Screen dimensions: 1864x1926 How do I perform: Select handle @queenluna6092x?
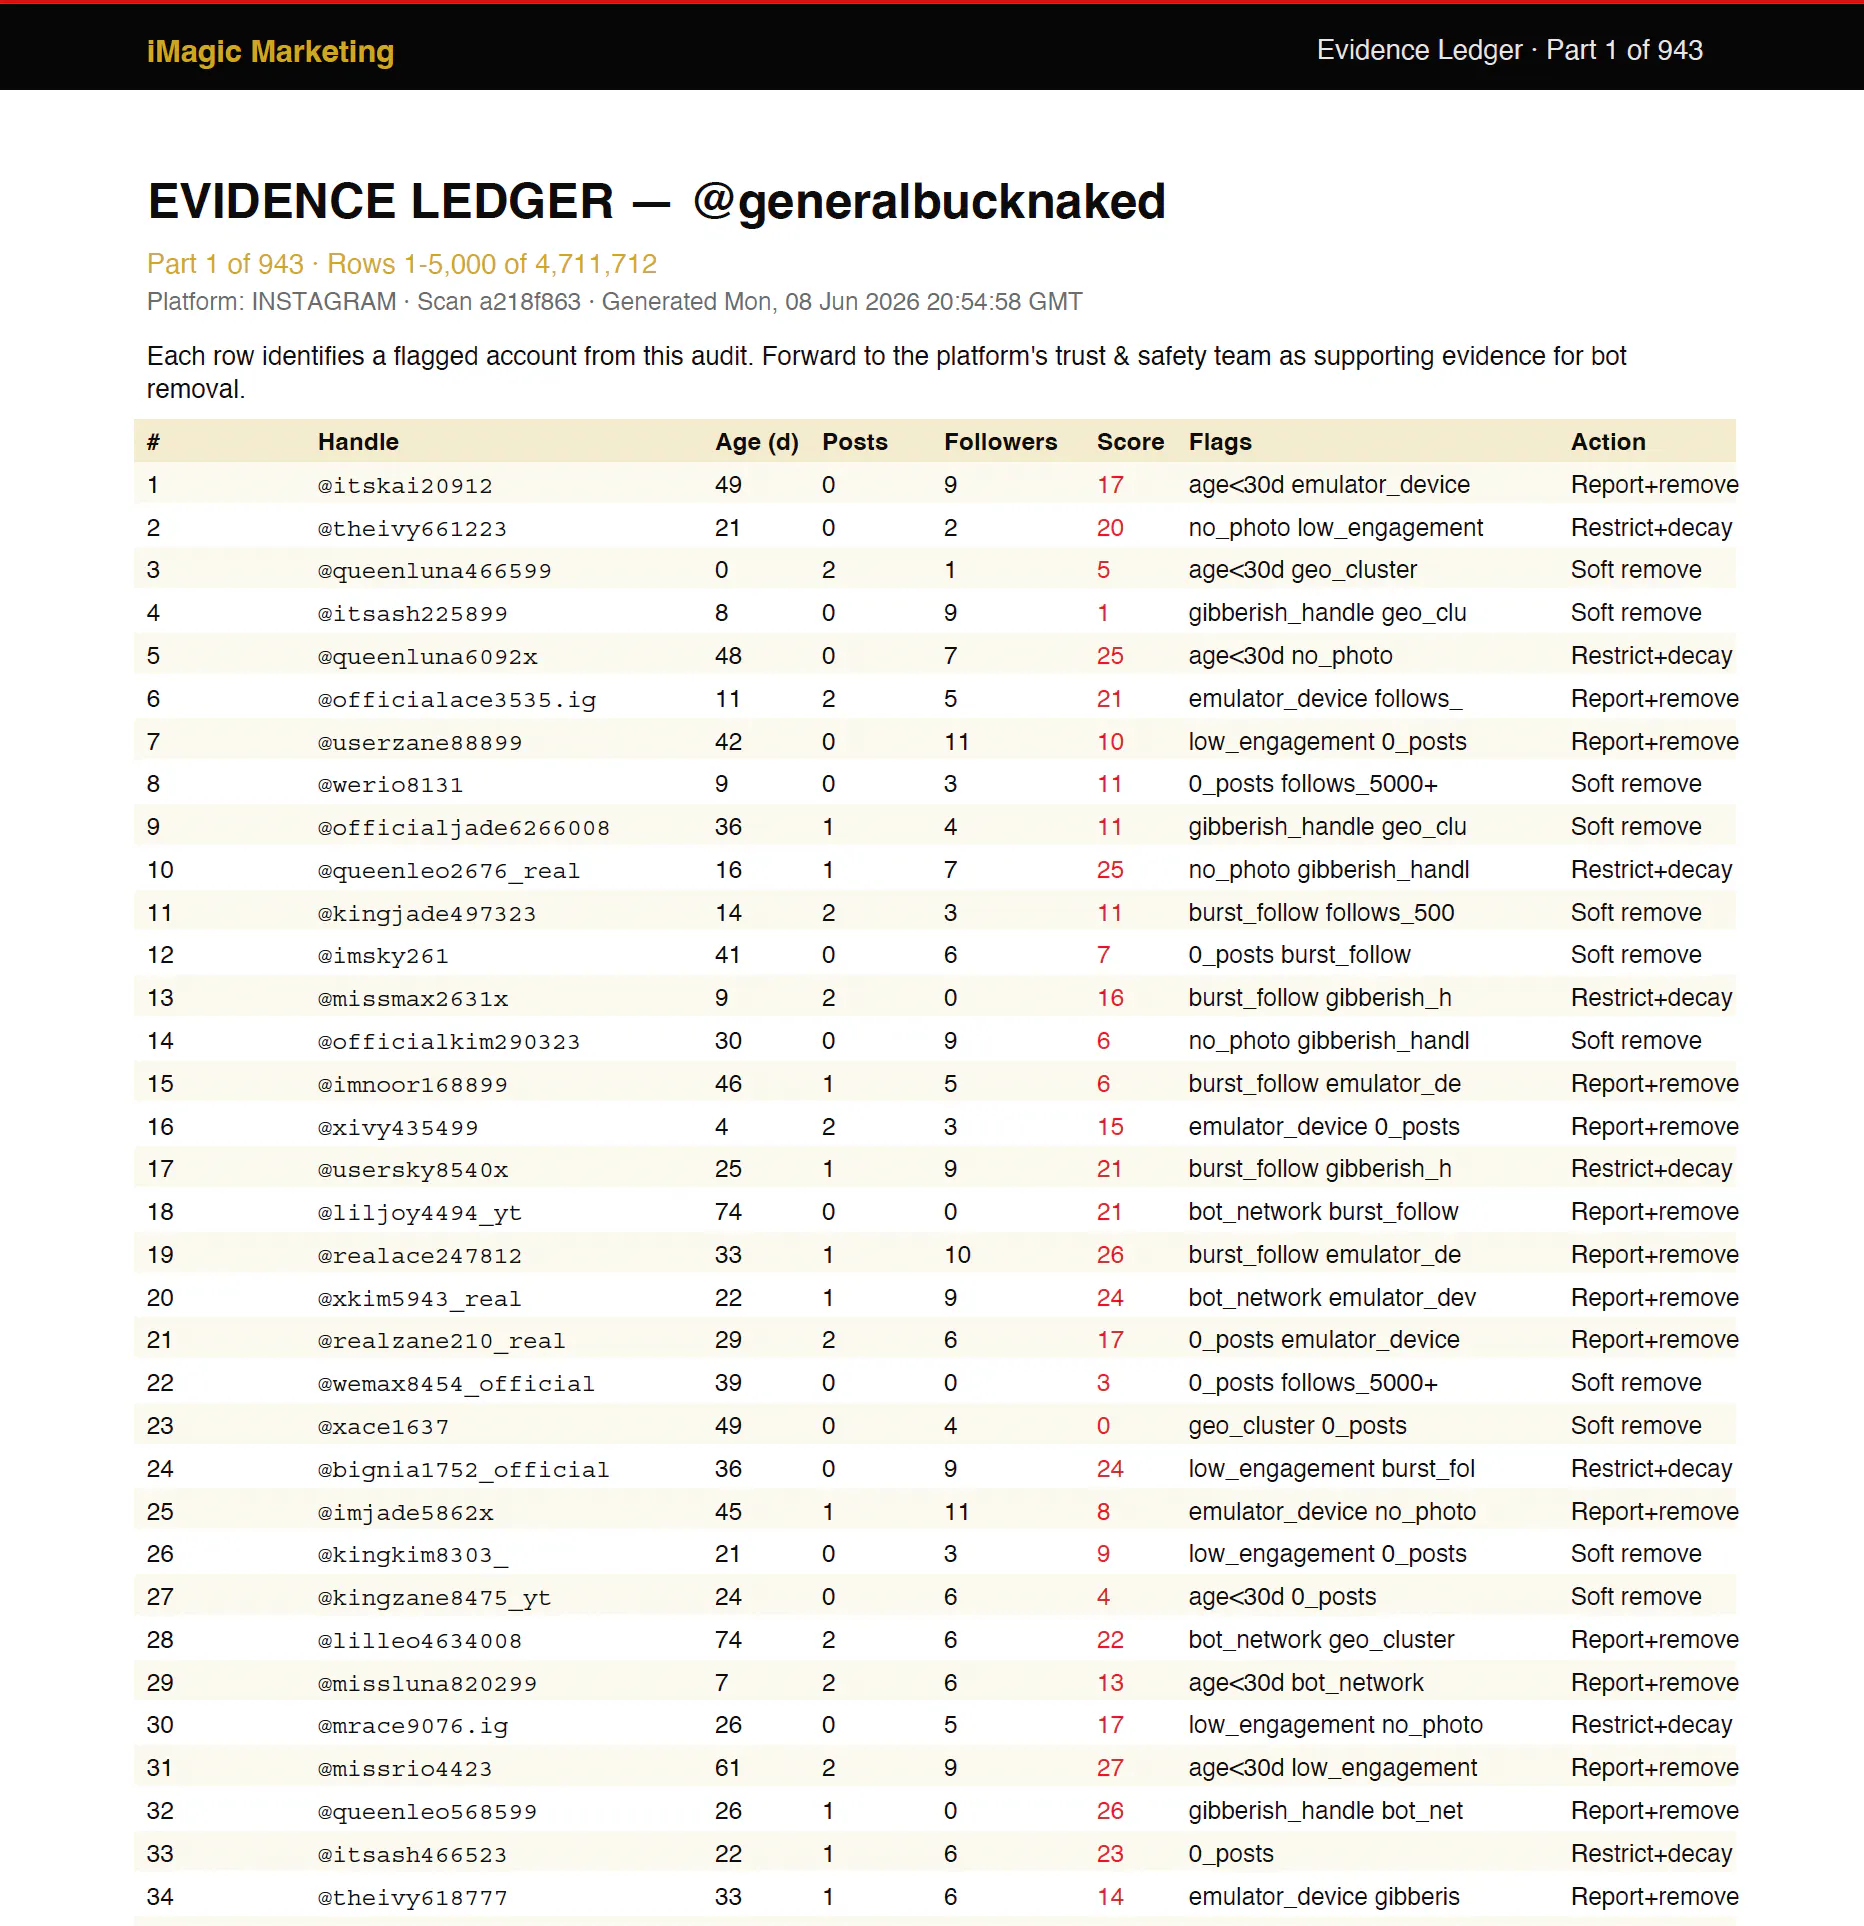tap(427, 657)
